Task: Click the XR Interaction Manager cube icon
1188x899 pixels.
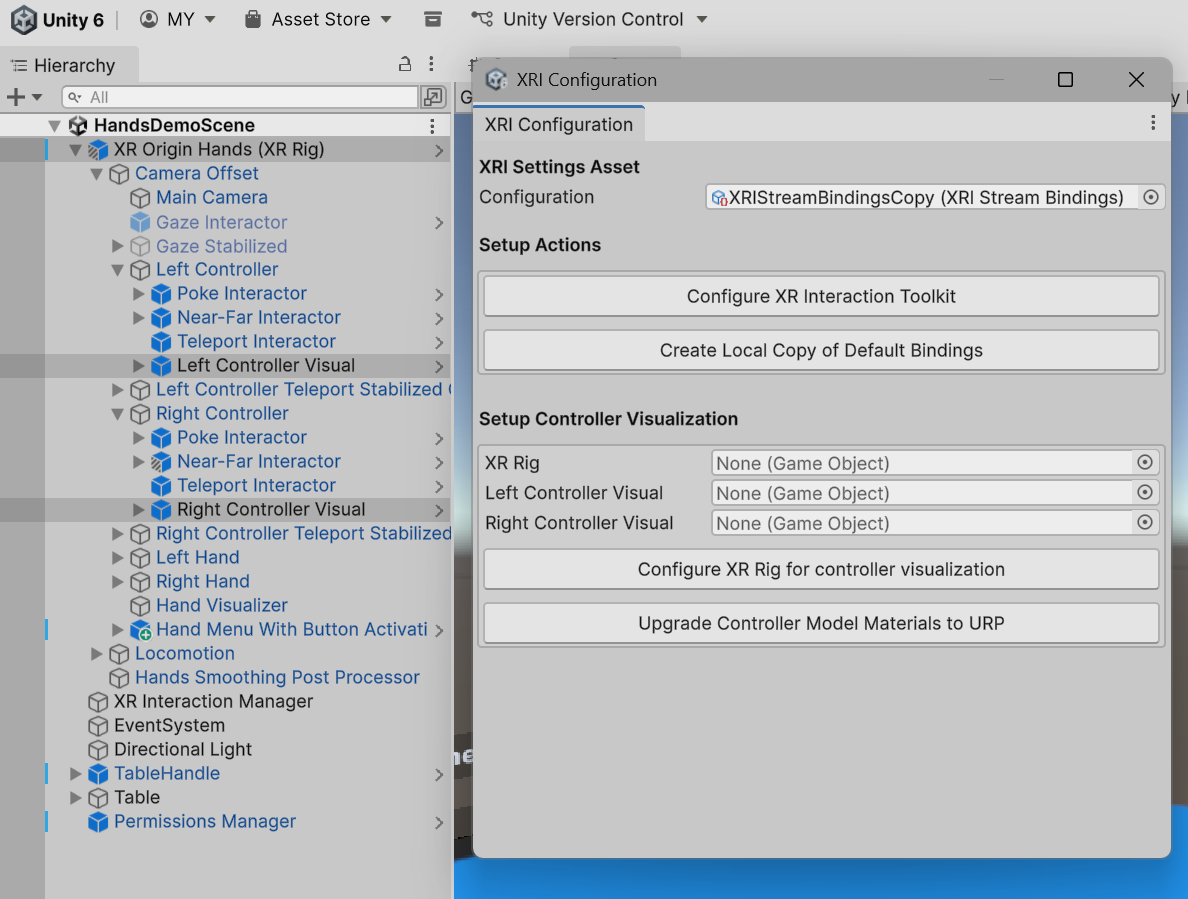Action: pyautogui.click(x=98, y=702)
